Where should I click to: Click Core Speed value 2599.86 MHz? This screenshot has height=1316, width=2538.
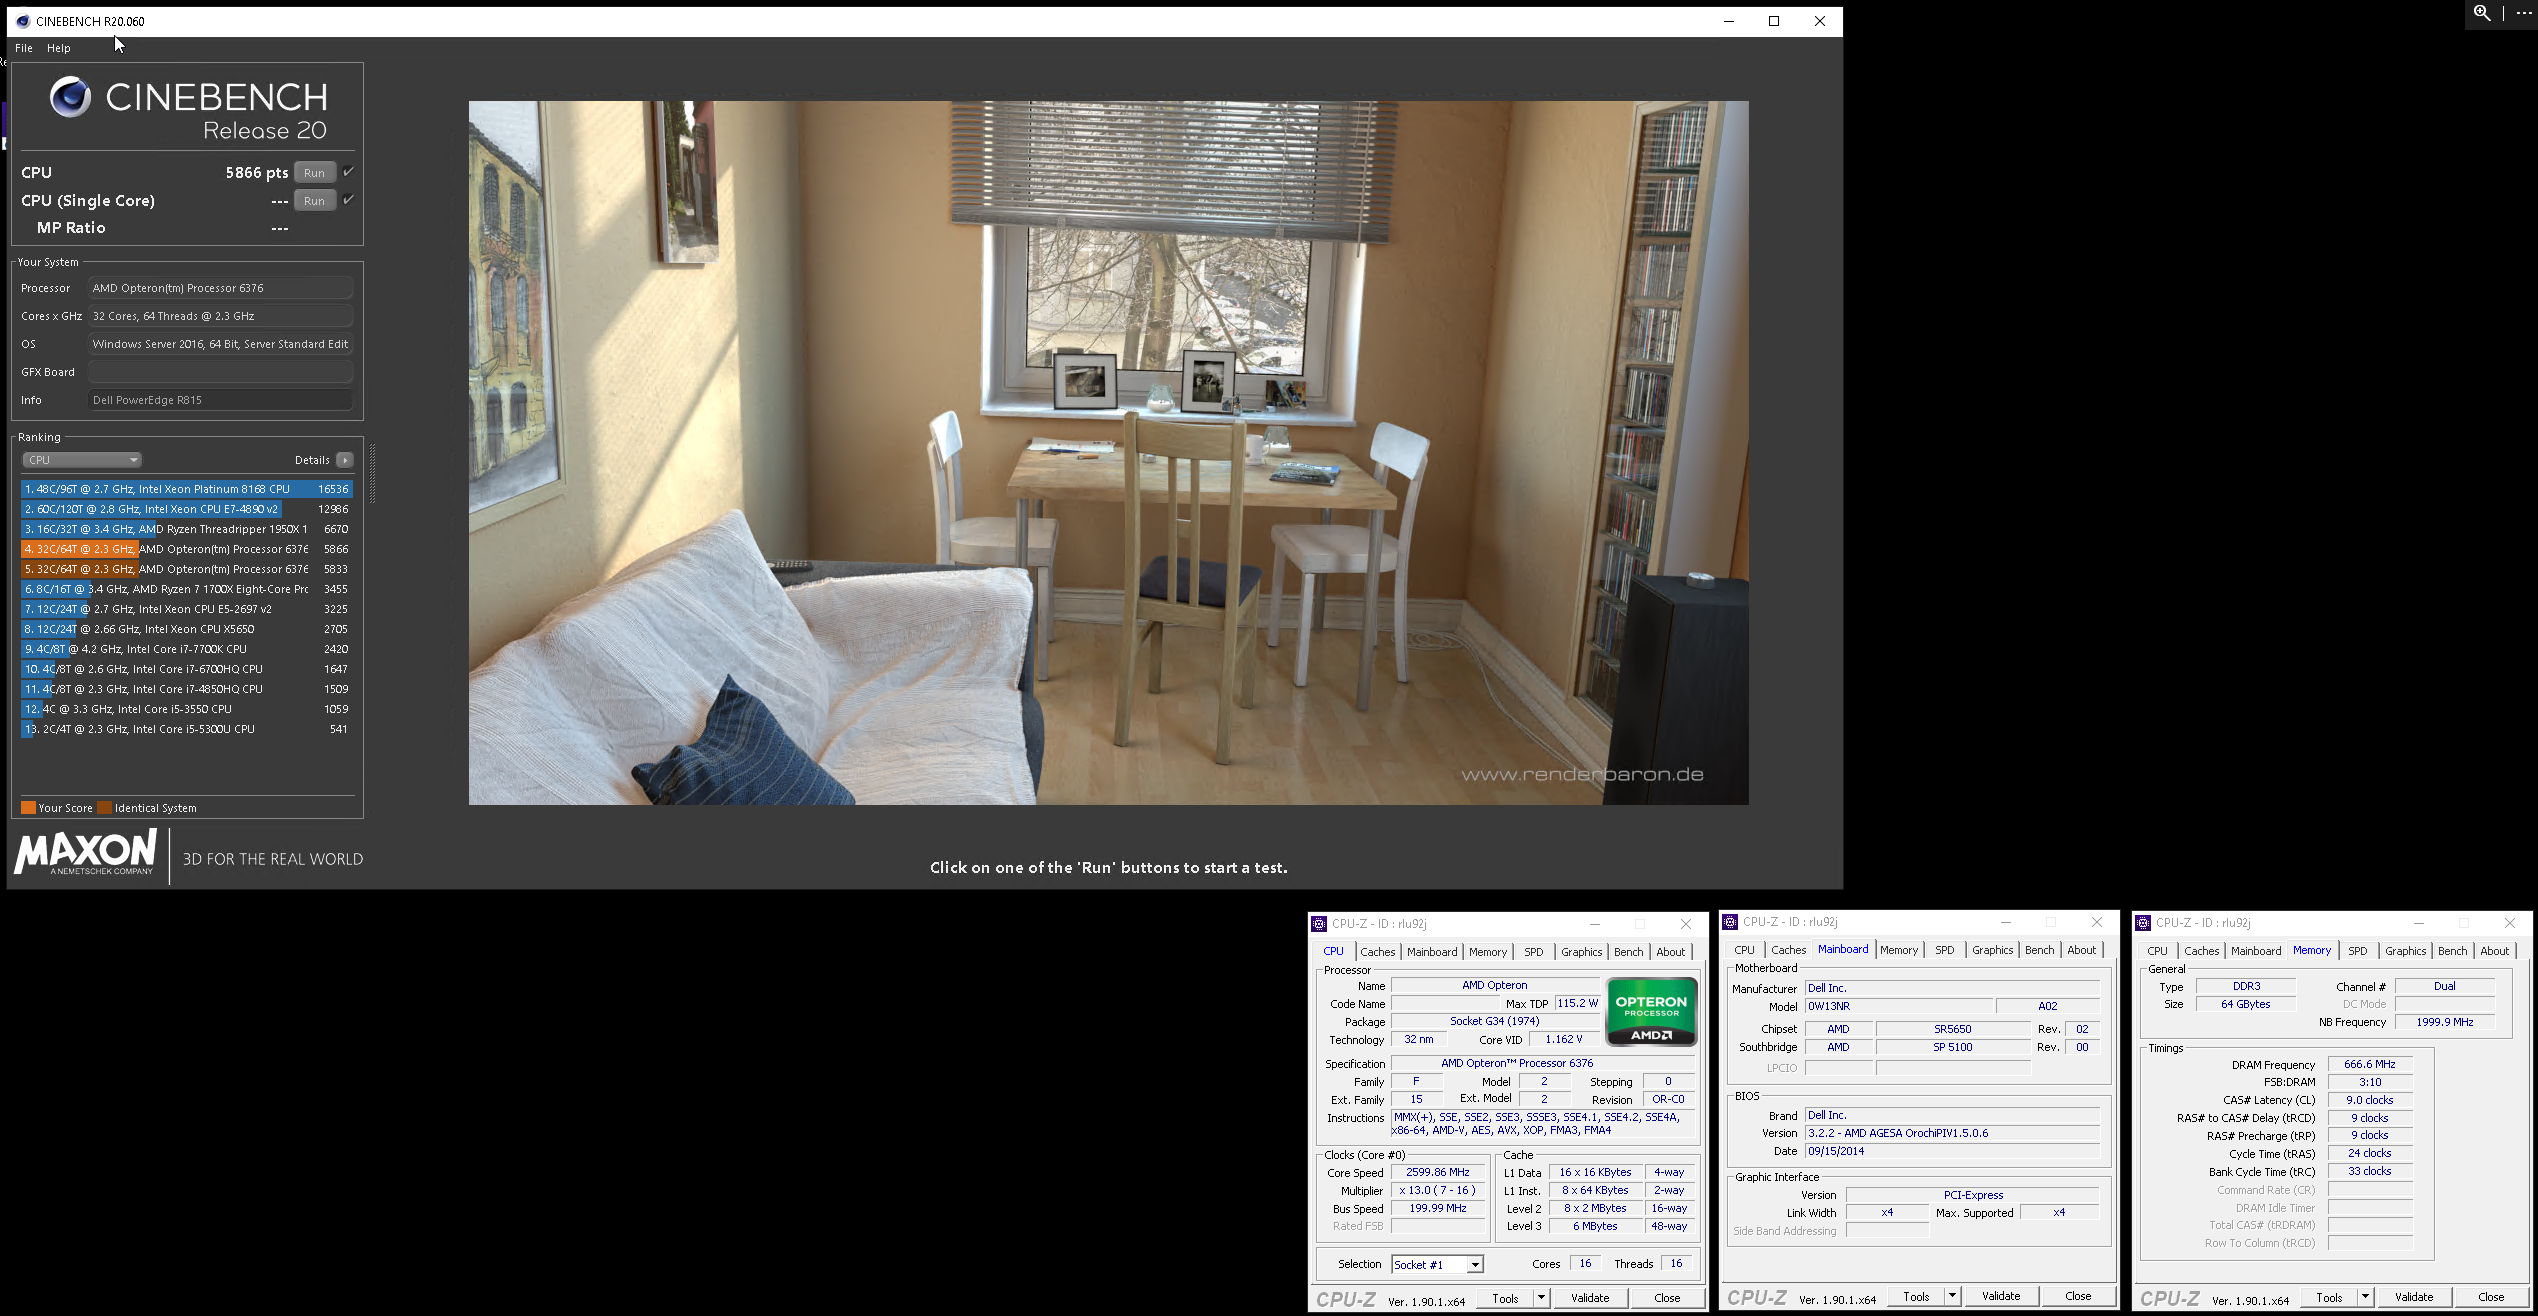(x=1438, y=1172)
